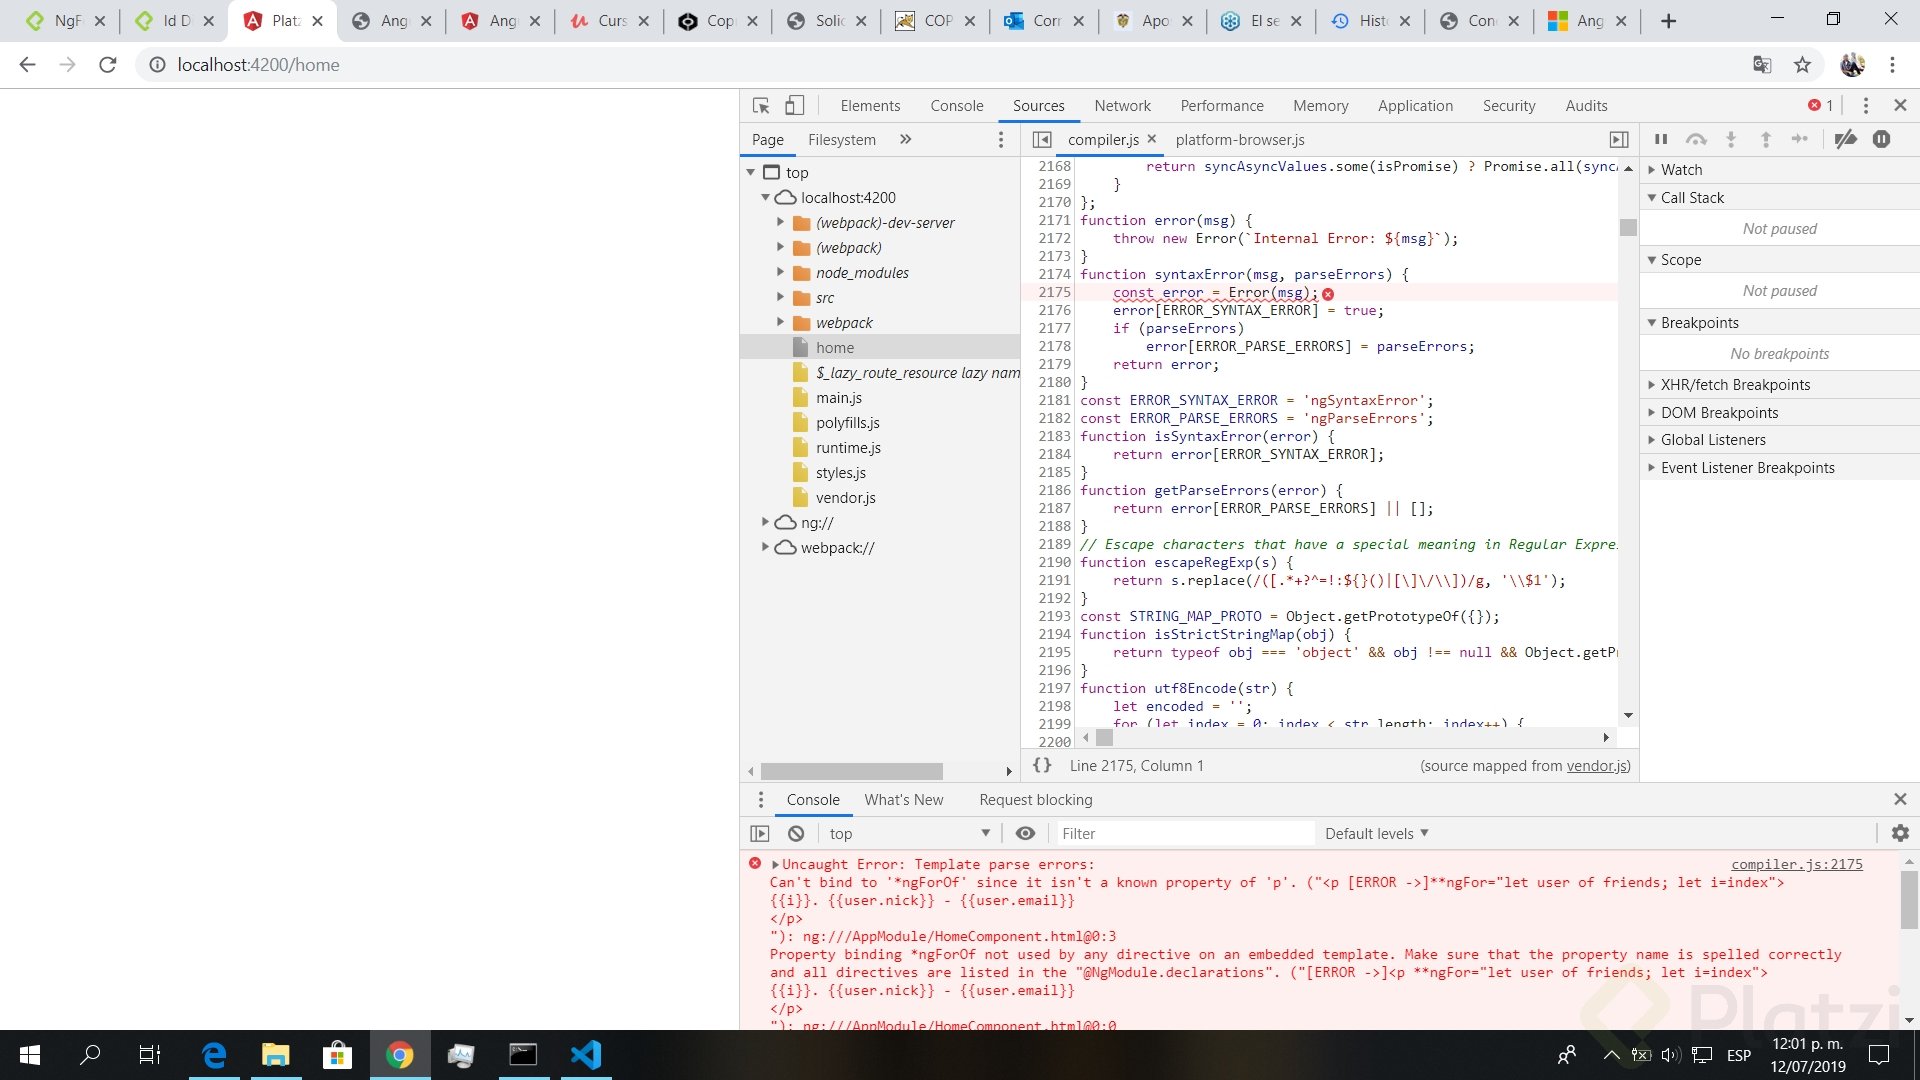
Task: Click the navigator horizontal scrollbar thumb
Action: tap(851, 771)
